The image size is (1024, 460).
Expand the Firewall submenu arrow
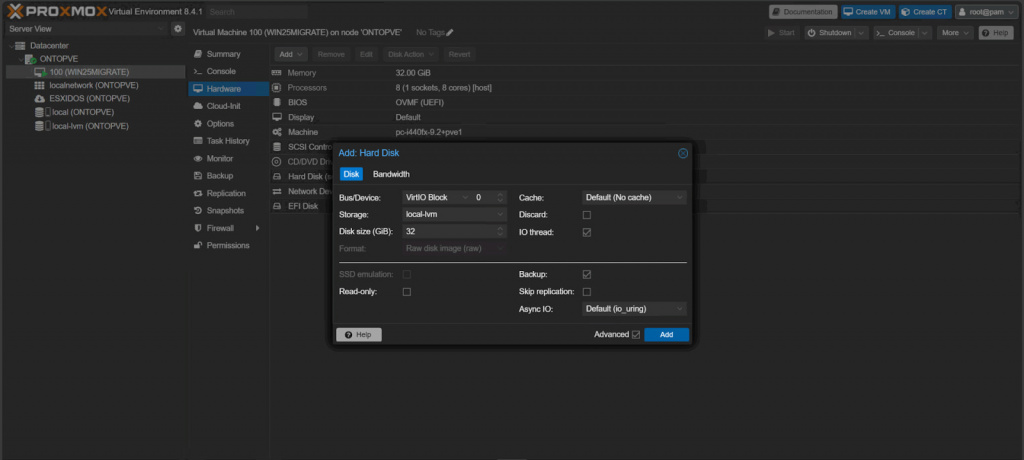257,228
